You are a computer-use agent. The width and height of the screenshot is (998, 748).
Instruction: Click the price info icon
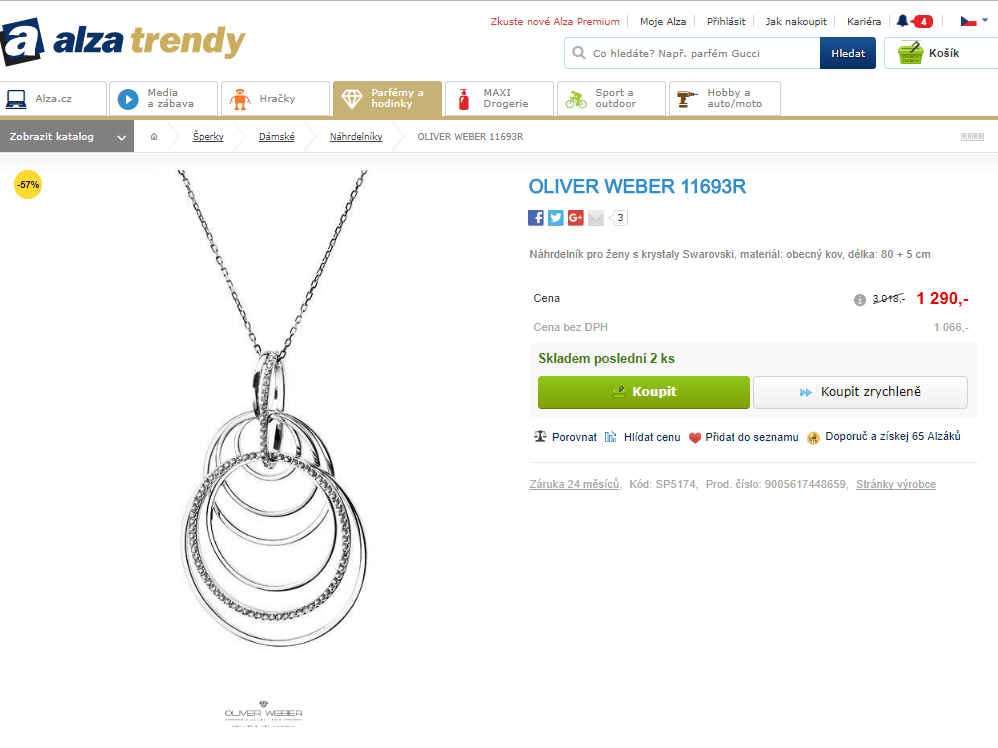(860, 300)
